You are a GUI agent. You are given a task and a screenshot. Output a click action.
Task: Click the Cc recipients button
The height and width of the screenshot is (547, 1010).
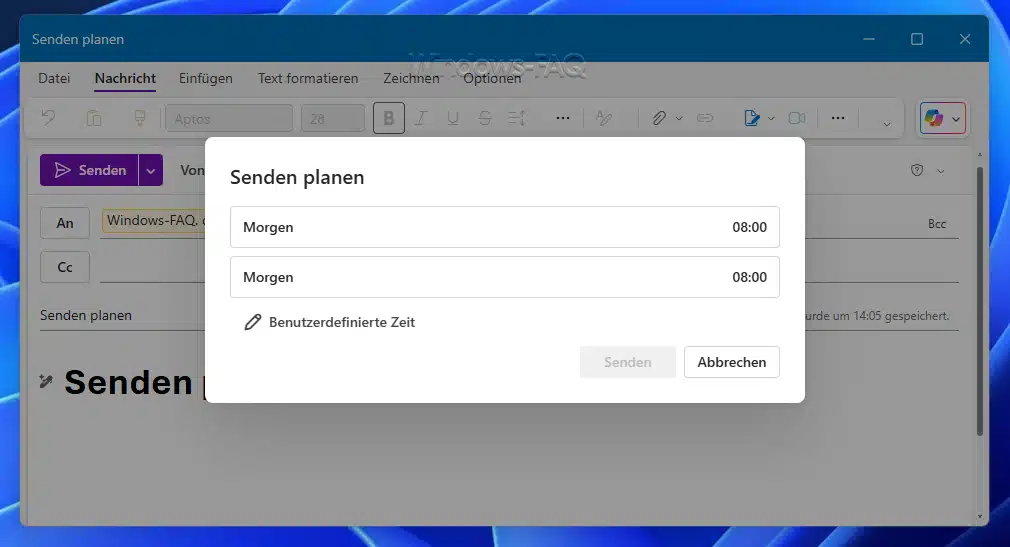point(65,267)
